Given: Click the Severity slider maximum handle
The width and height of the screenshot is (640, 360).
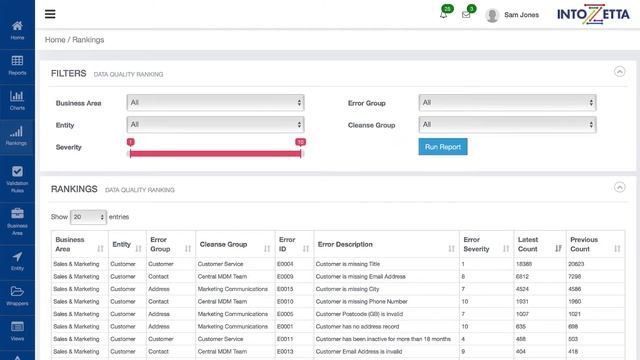Looking at the screenshot, I should pos(300,142).
